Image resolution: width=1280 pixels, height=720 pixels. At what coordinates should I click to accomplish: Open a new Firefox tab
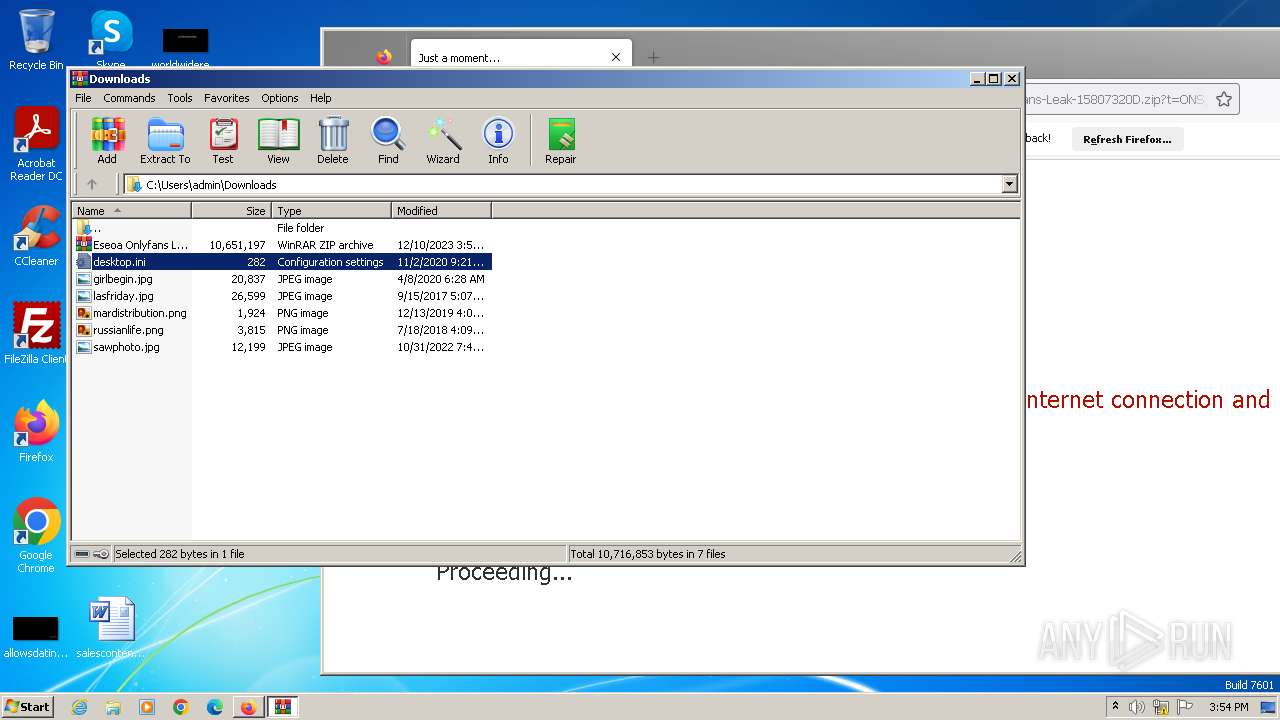653,57
